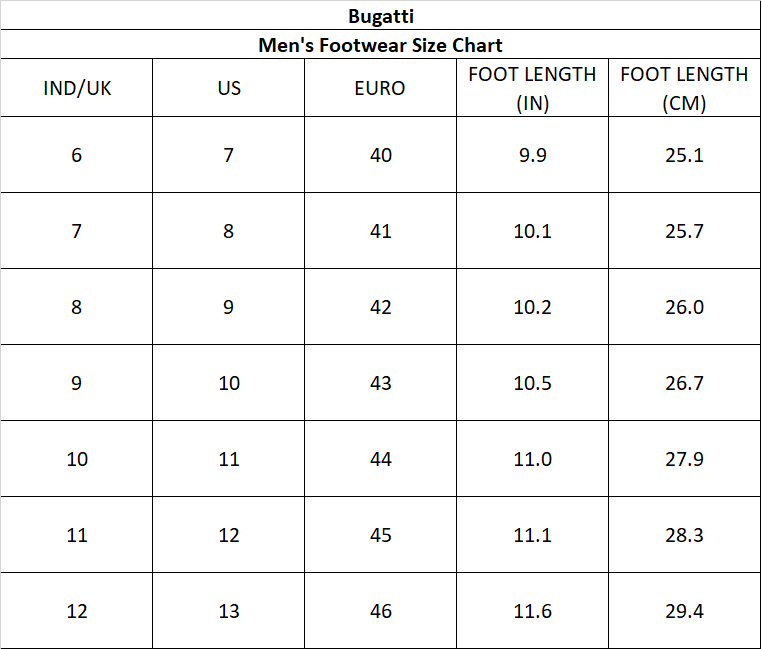762x649 pixels.
Task: Select the Men's Footwear Size Chart heading
Action: click(x=380, y=45)
